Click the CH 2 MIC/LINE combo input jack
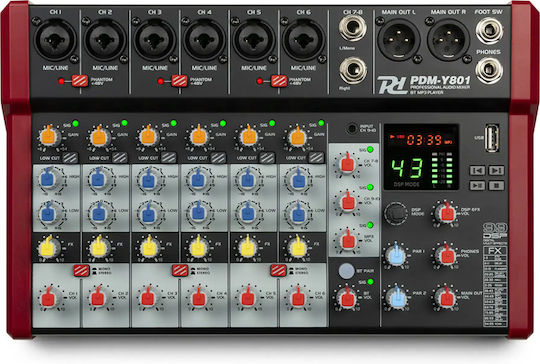This screenshot has width=540, height=364. [x=105, y=40]
